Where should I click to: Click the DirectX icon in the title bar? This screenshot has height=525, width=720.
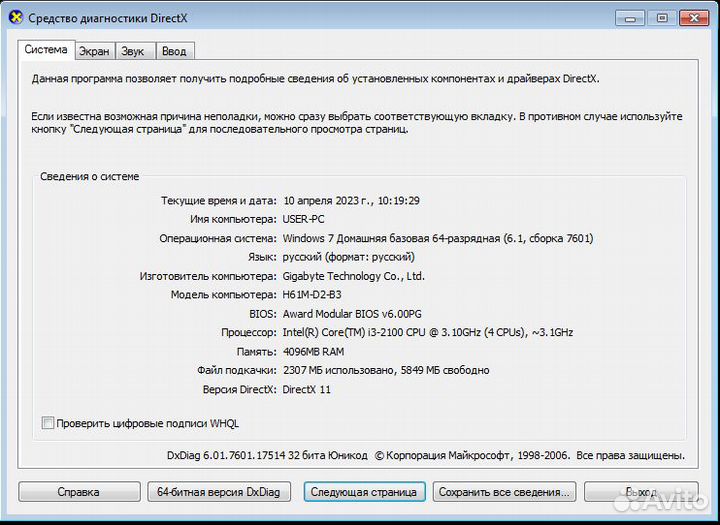(15, 18)
